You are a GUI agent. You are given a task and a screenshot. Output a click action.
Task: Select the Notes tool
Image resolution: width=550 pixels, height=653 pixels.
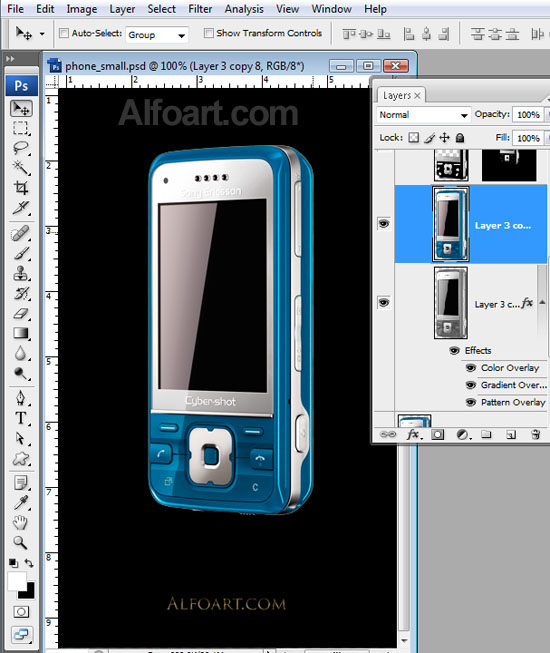[x=21, y=483]
